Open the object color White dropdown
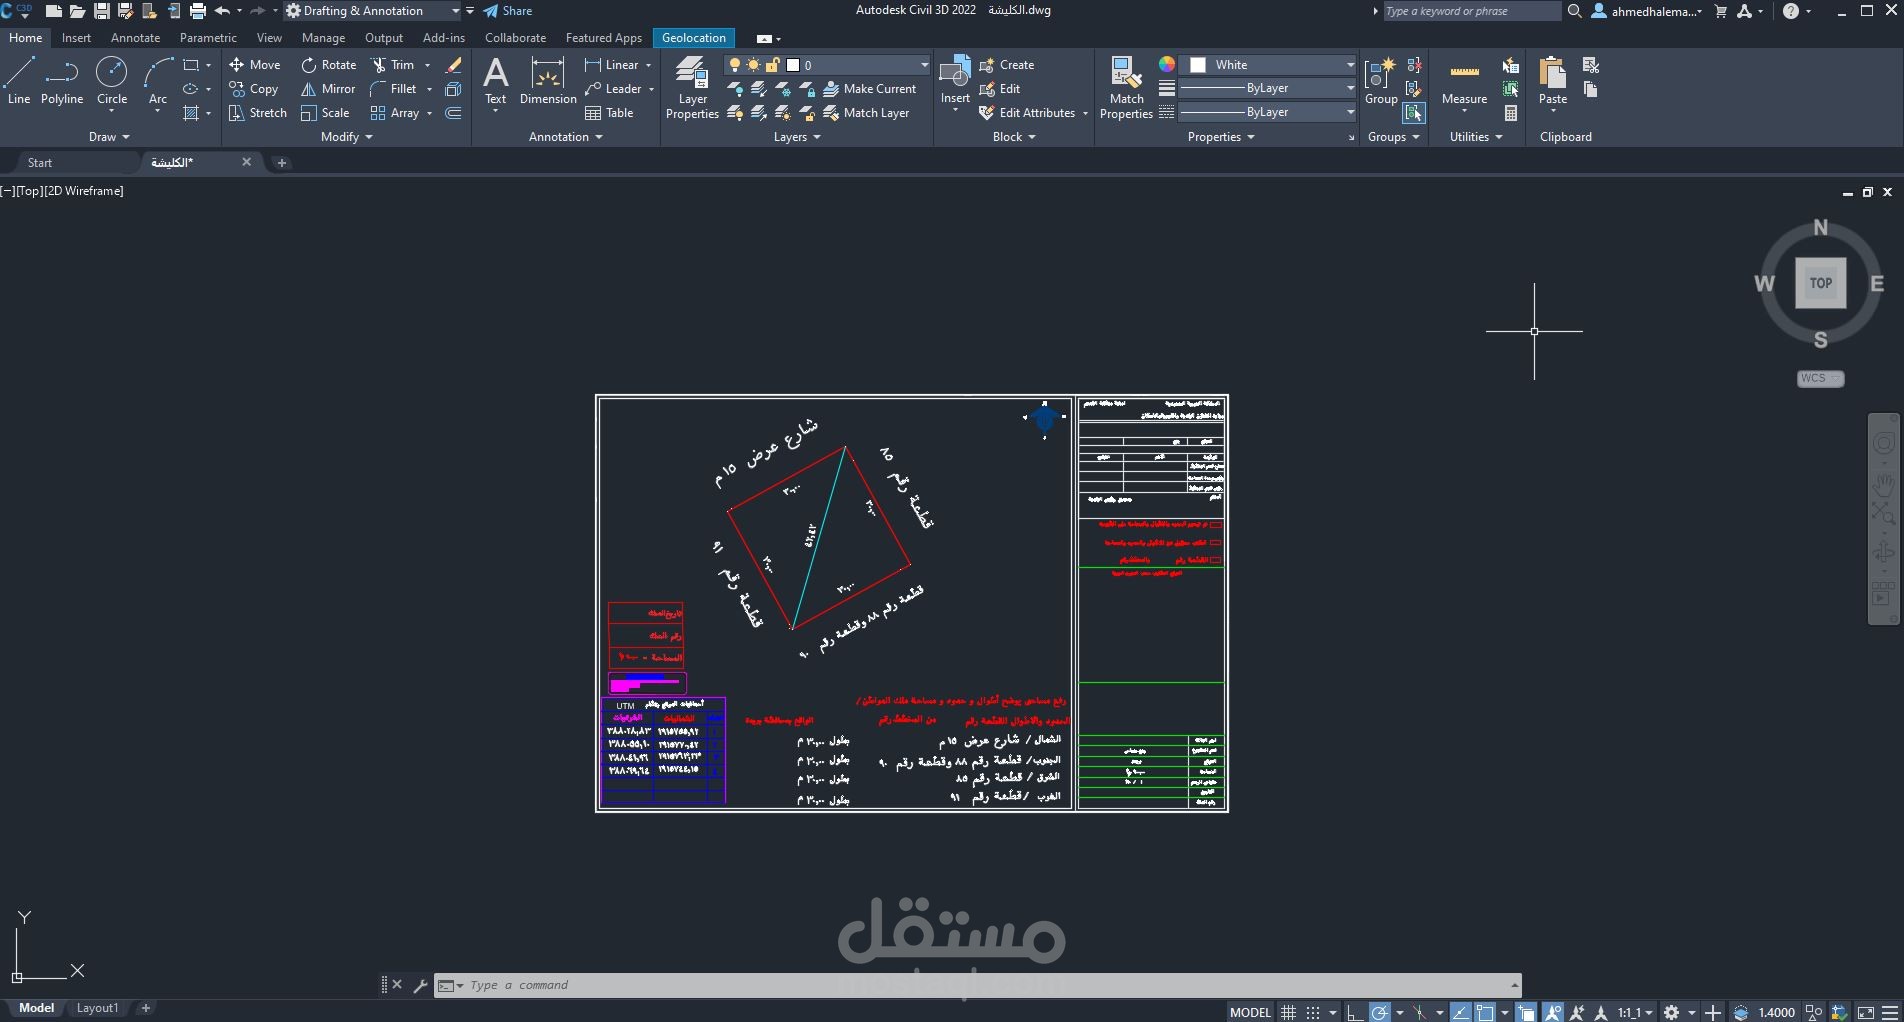The image size is (1904, 1022). coord(1350,64)
